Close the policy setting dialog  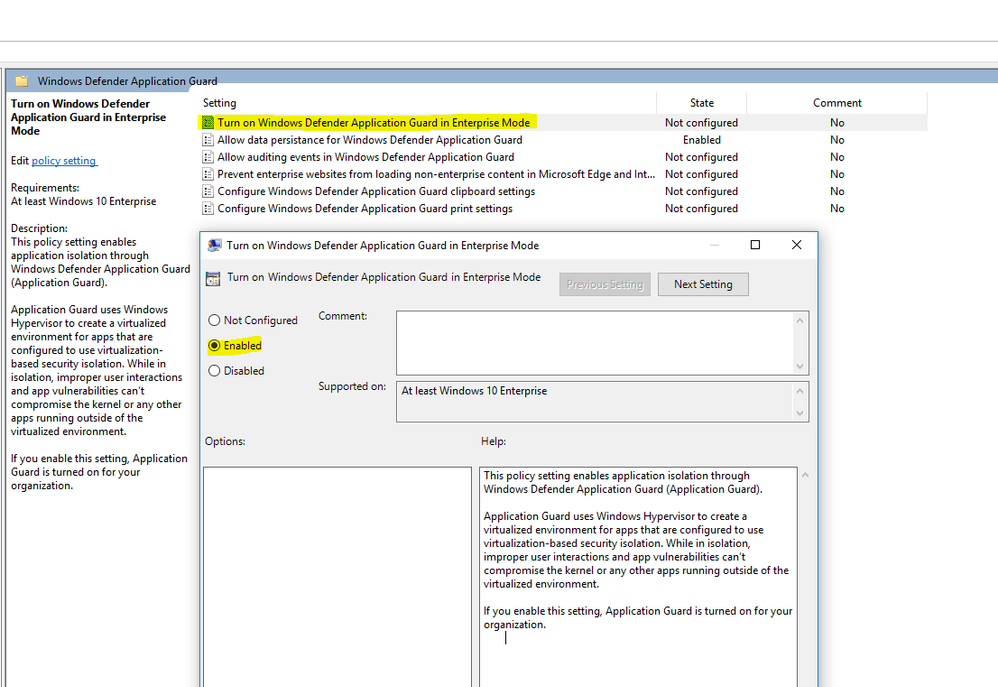tap(796, 244)
